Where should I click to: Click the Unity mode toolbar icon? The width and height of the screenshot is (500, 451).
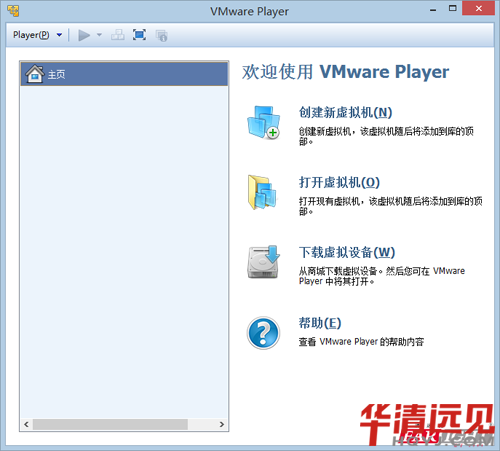click(161, 35)
